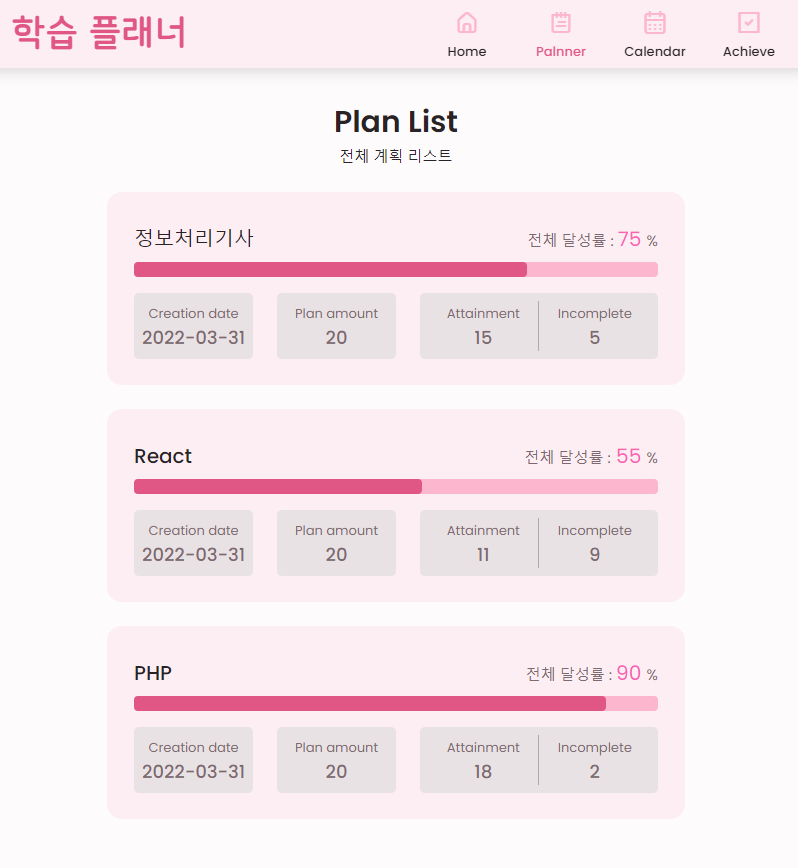Click the 학습 플래너 logo text
This screenshot has width=798, height=868.
pos(98,32)
